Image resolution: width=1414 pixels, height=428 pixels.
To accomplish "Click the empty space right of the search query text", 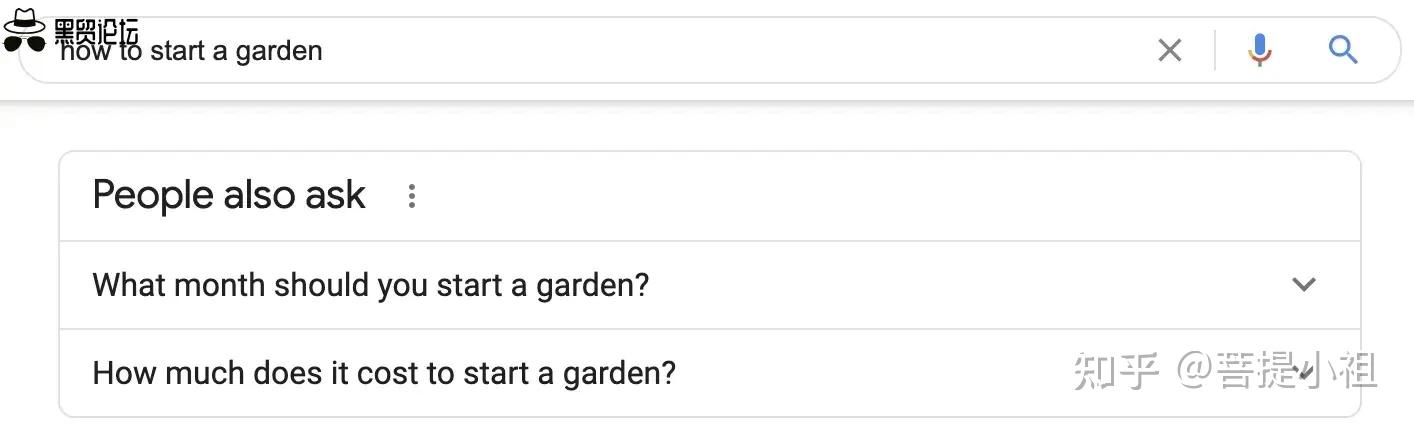I will (x=700, y=50).
